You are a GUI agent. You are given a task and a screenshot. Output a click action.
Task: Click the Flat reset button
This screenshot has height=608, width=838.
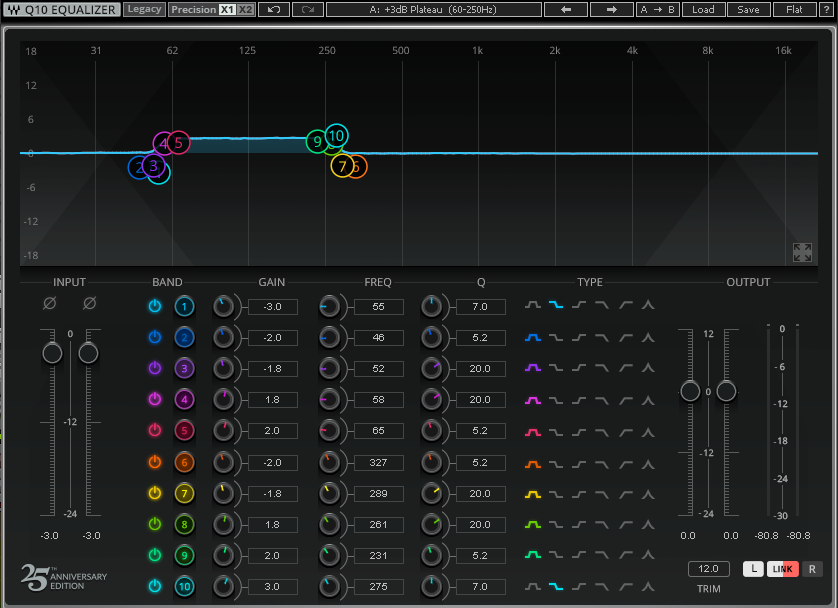point(794,10)
